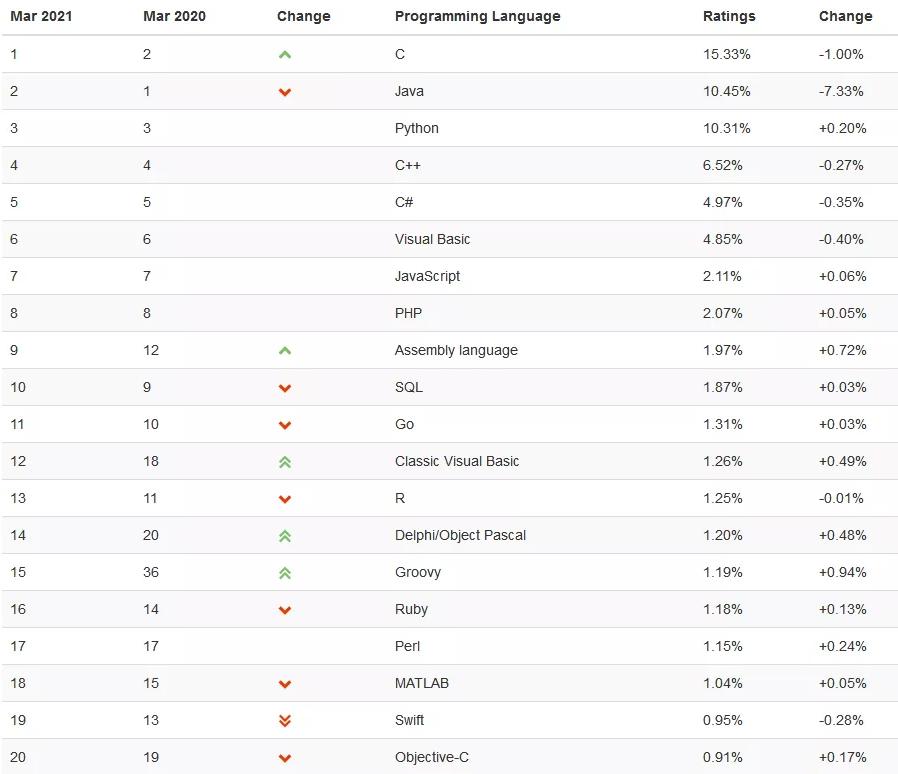Click the double up arrow for Classic Visual Basic
This screenshot has height=774, width=898.
coord(285,462)
